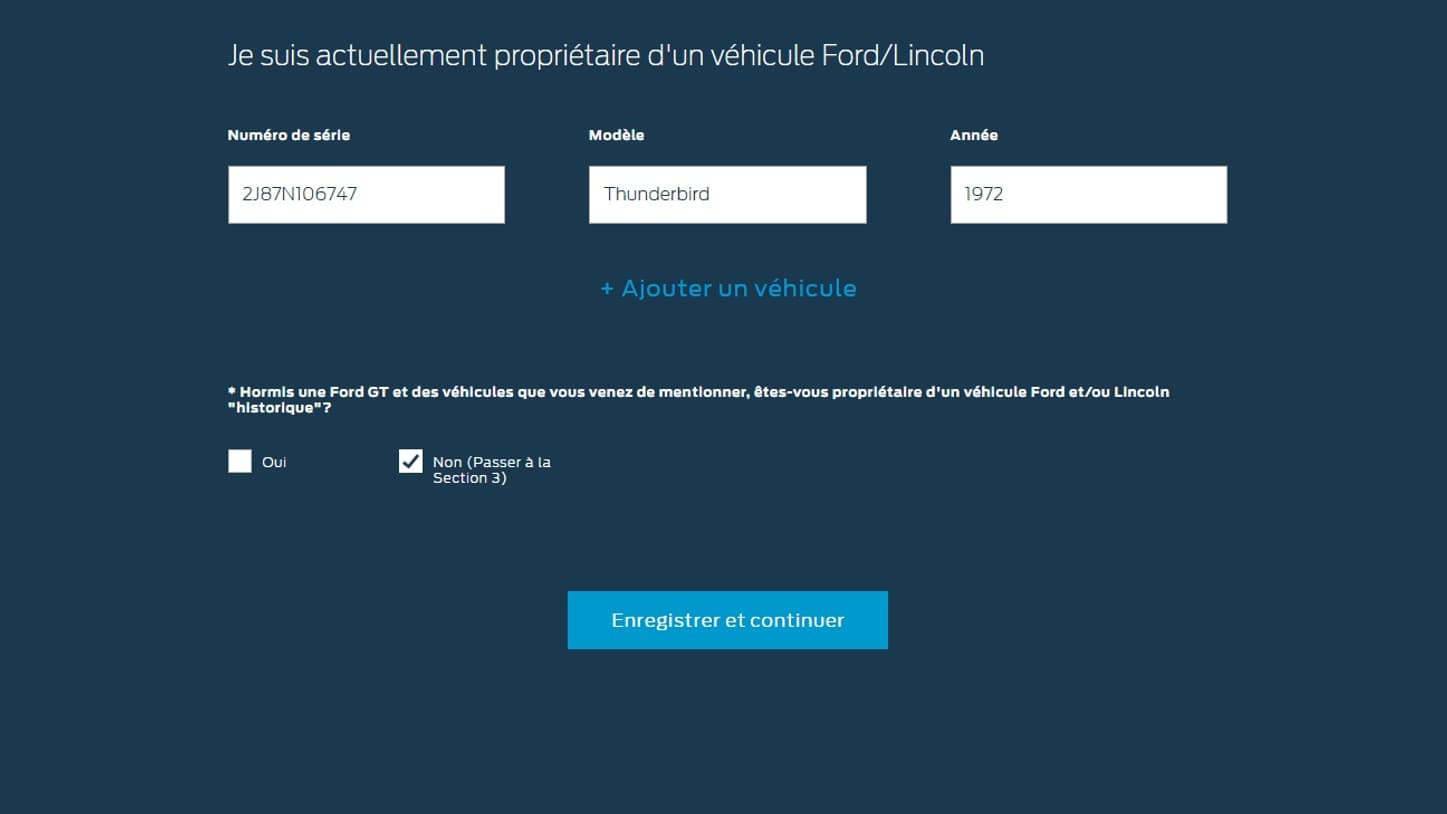Viewport: 1447px width, 814px height.
Task: Click the 'Non (Passer à la Section 3)' label text
Action: 492,470
